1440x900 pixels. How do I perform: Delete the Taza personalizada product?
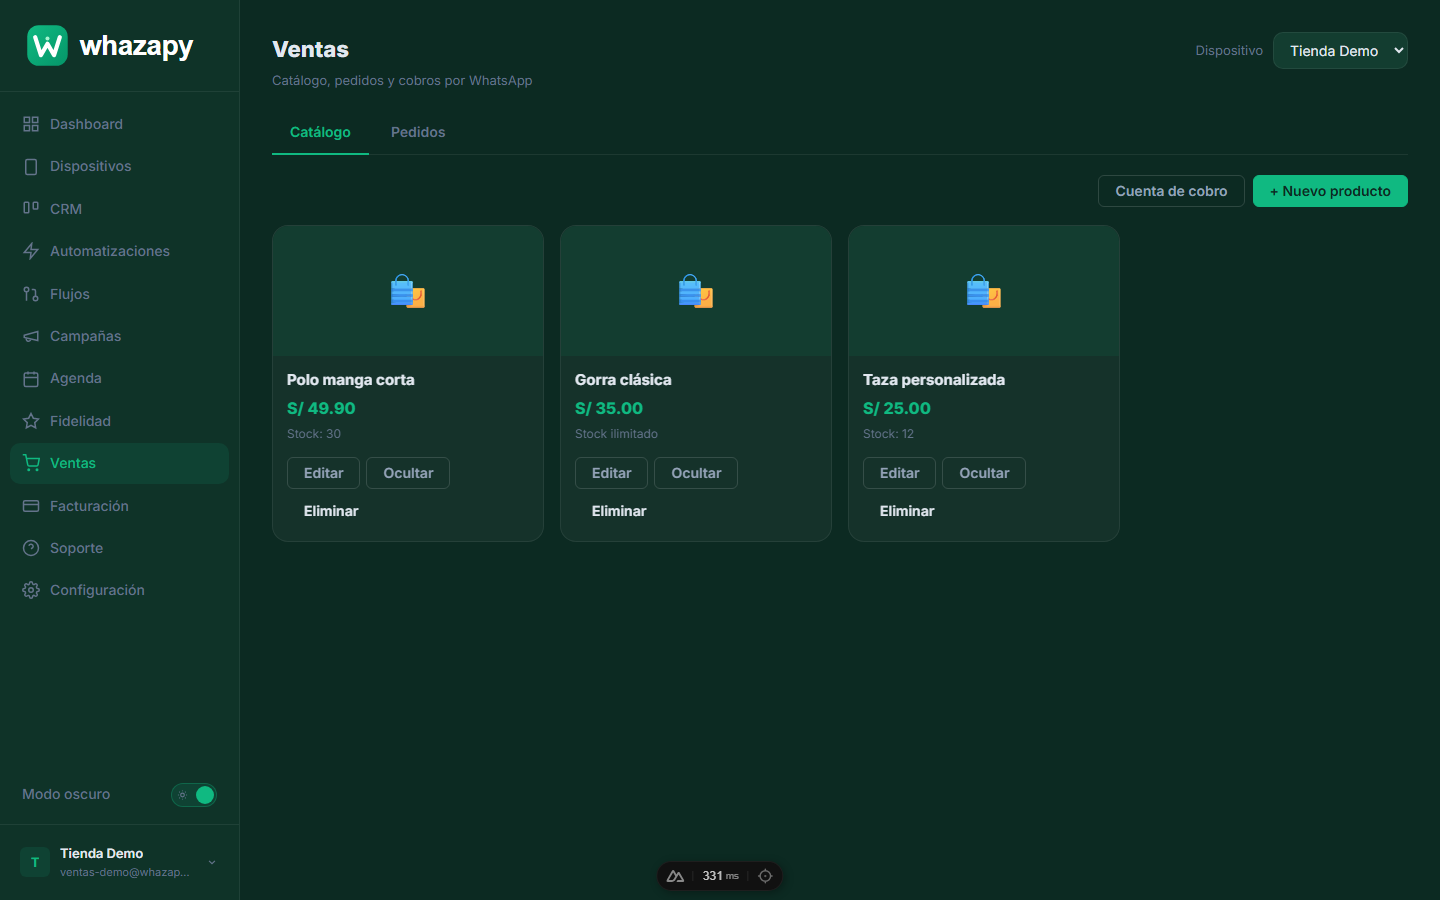(x=907, y=511)
